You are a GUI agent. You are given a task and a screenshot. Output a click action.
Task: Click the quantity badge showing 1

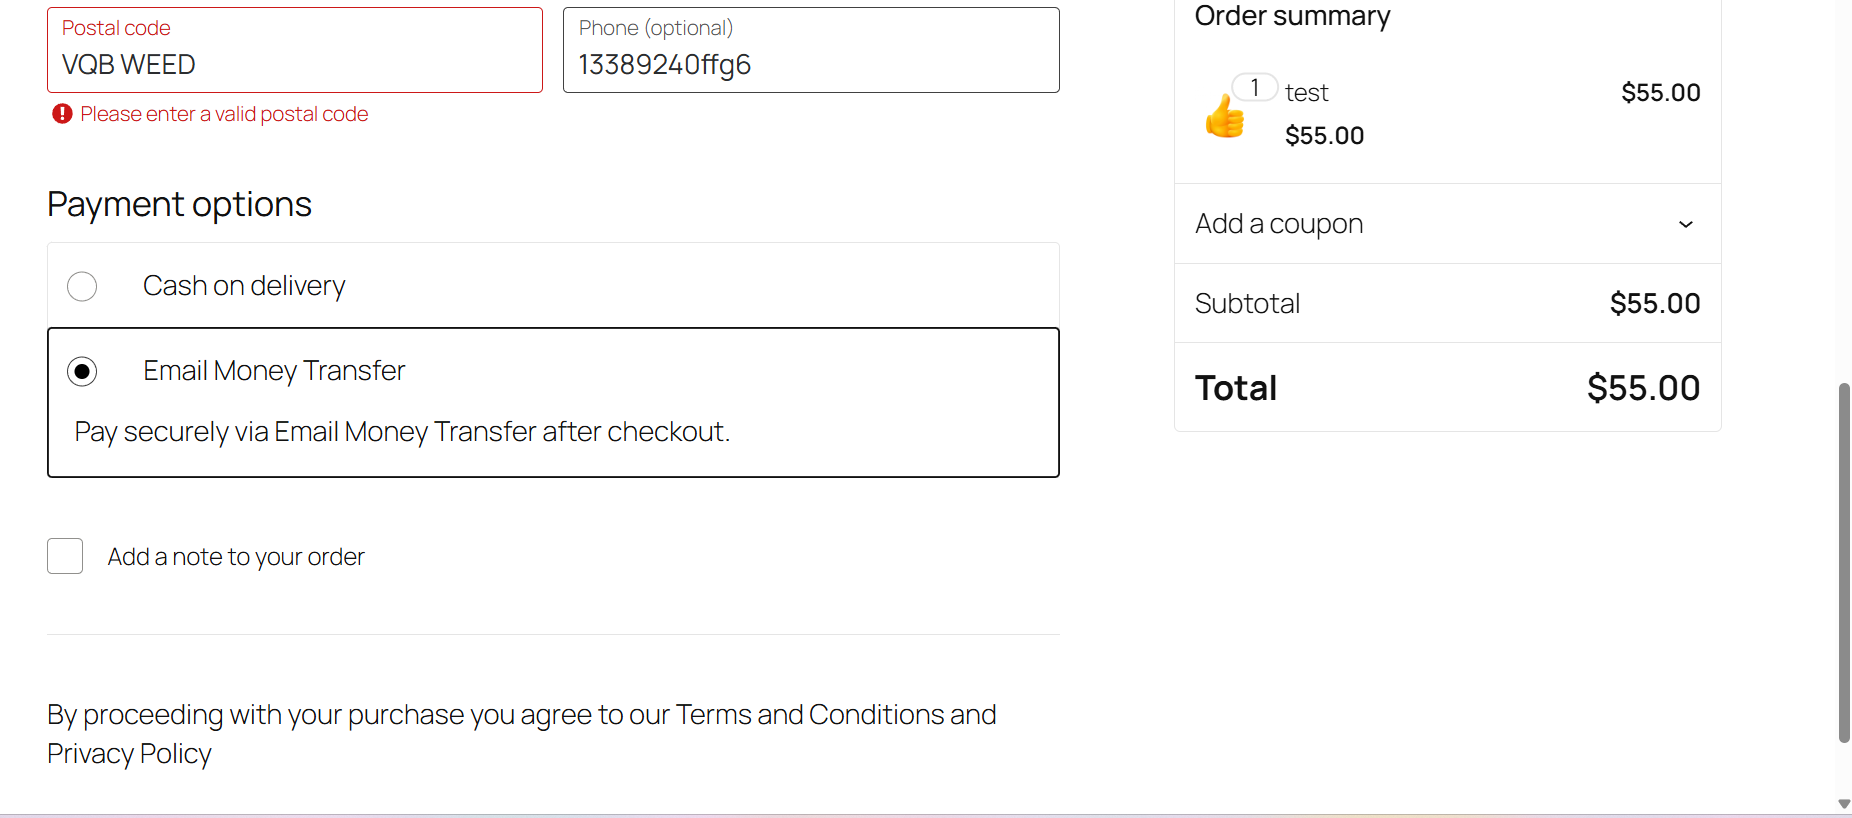[x=1255, y=87]
